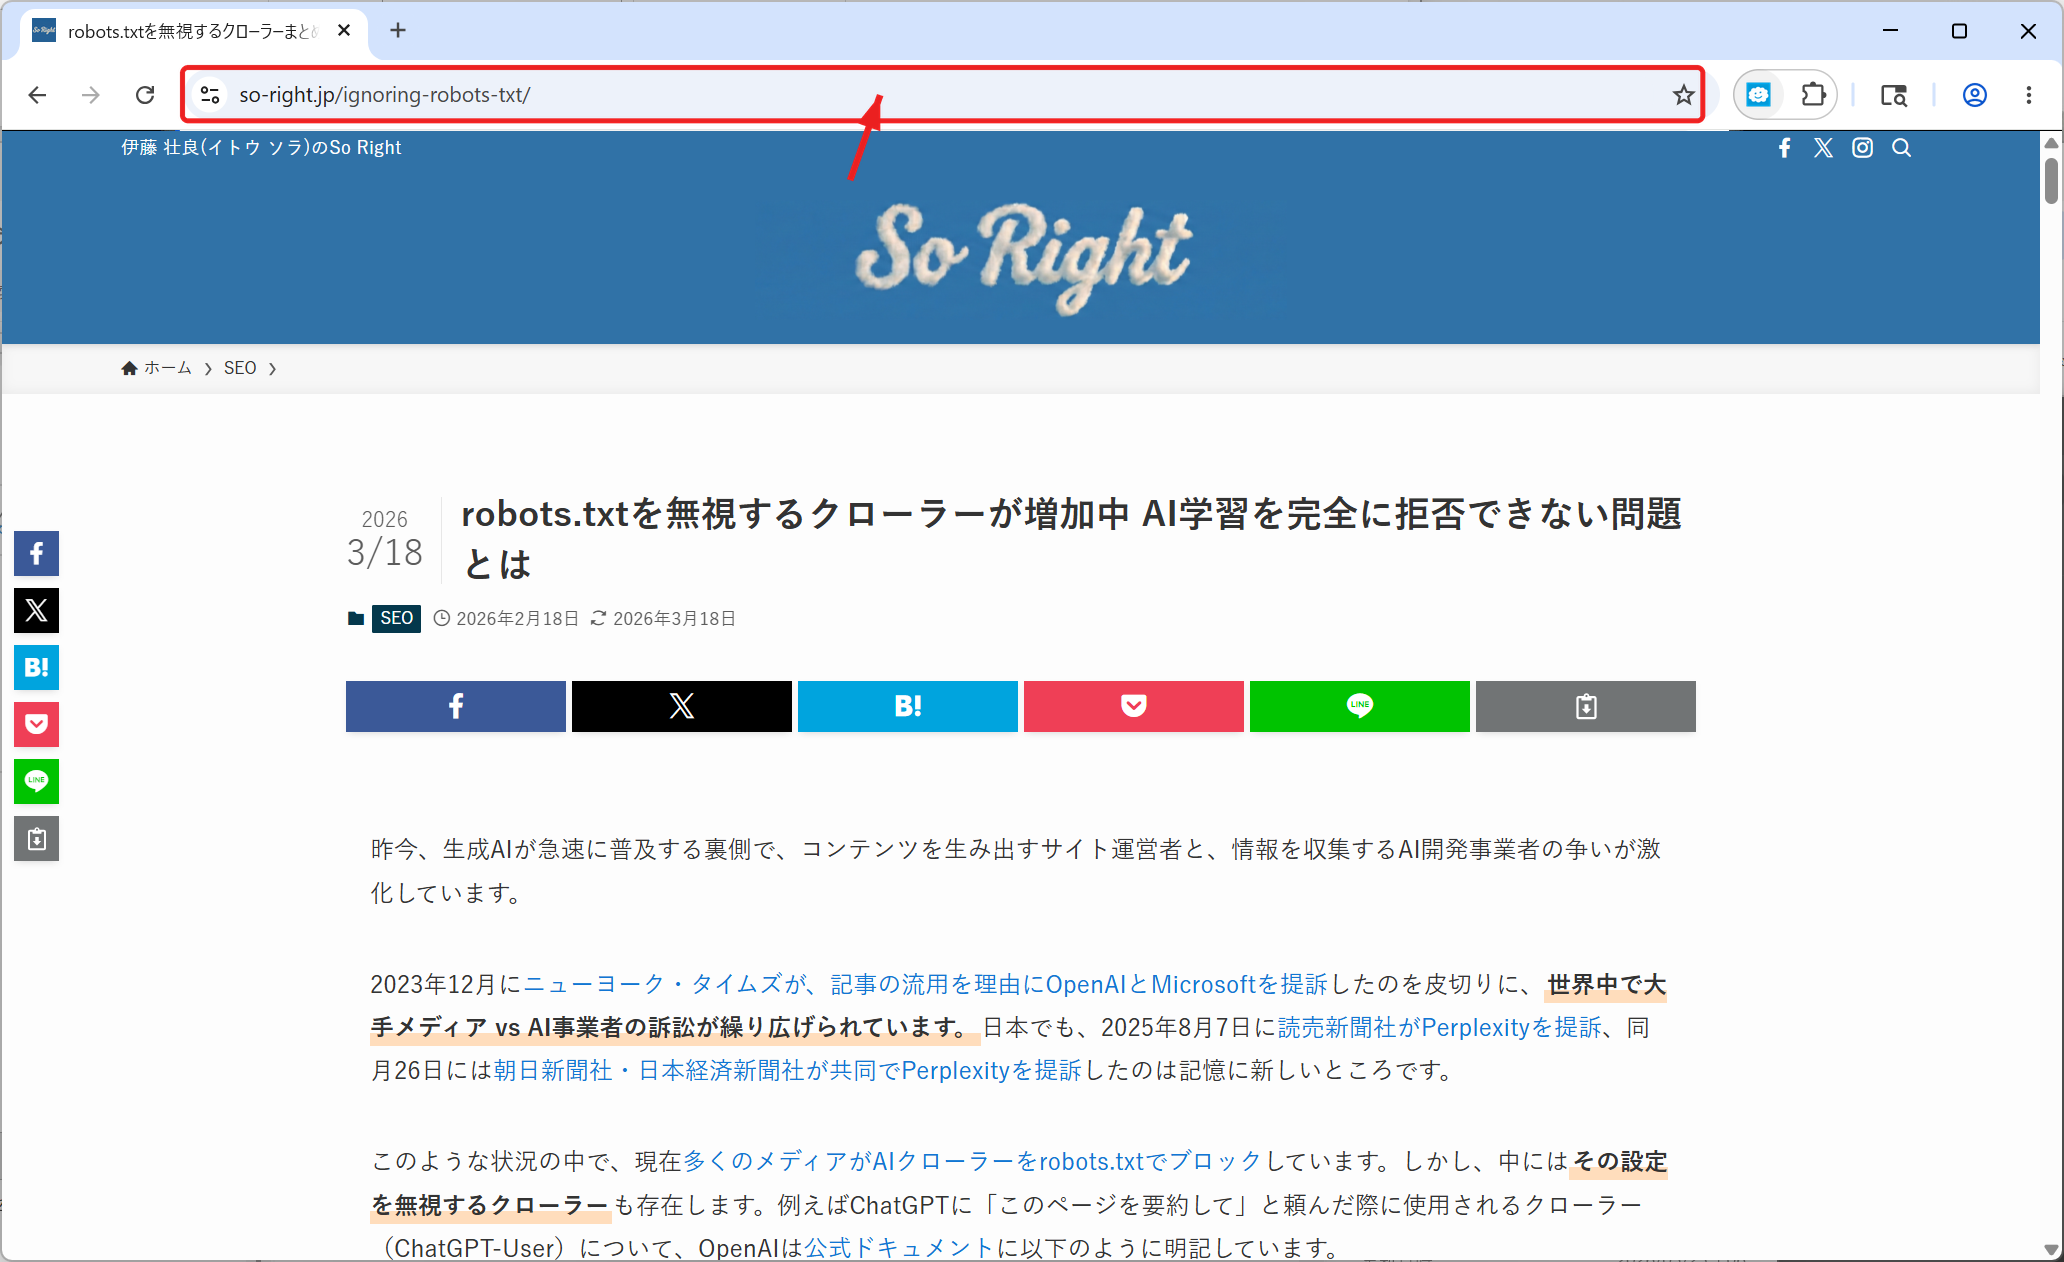
Task: Open the 朝日新聞社・日本経済新聞社 lawsuit link
Action: pyautogui.click(x=788, y=1070)
